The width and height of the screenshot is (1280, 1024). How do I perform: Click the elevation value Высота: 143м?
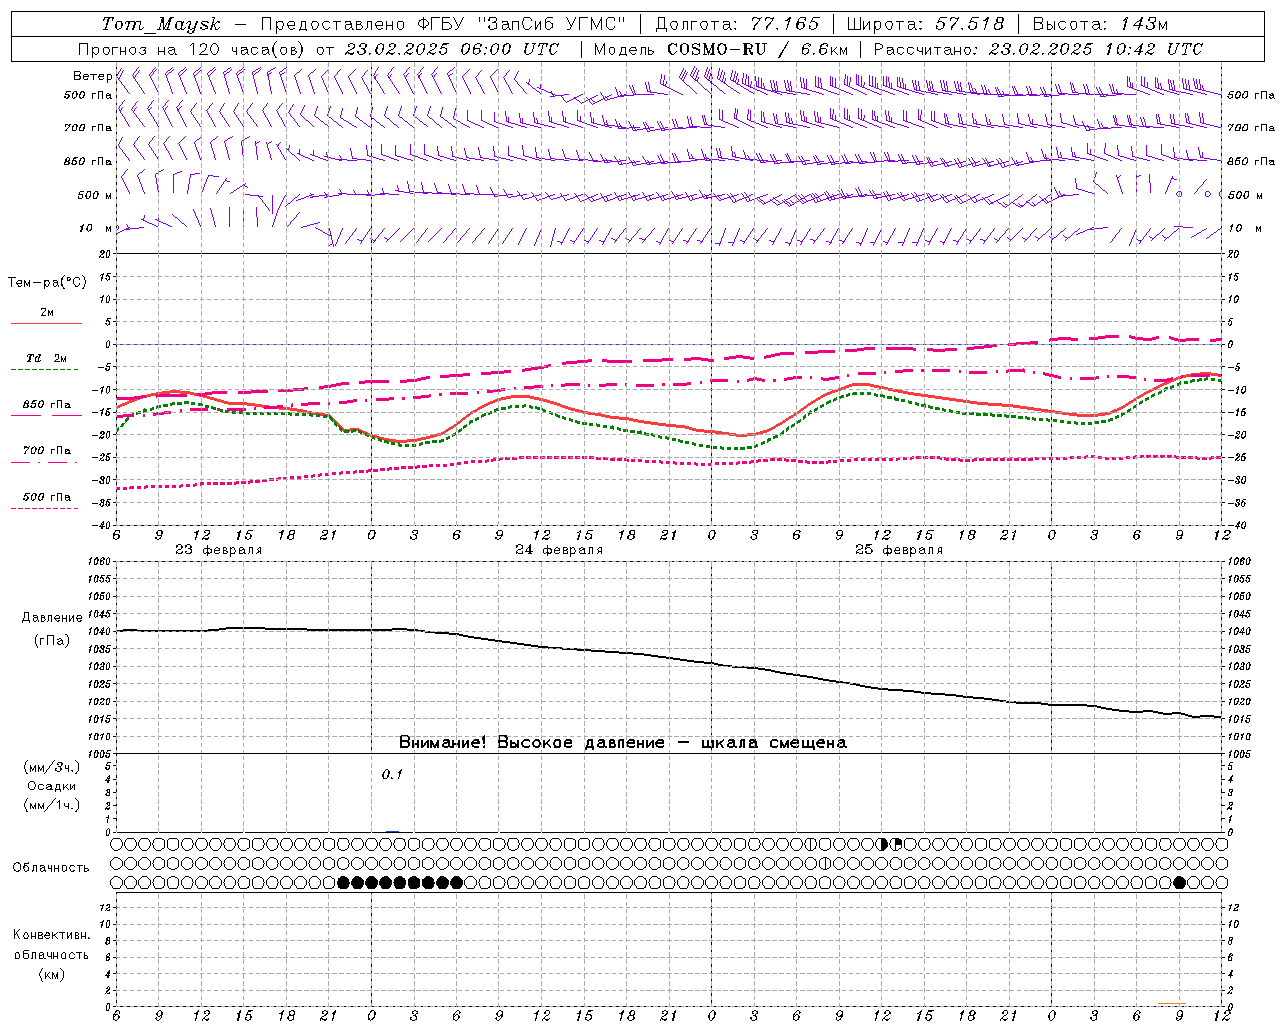(1100, 24)
